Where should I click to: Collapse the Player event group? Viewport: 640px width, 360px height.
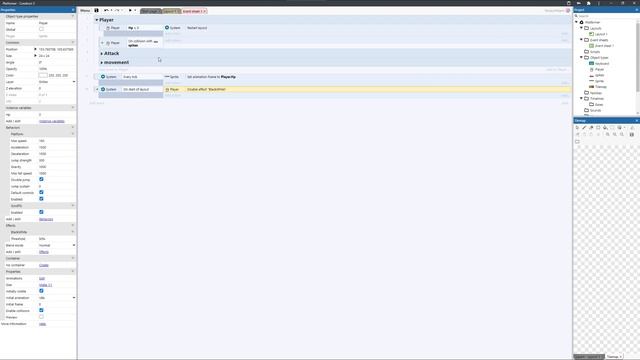[97, 20]
